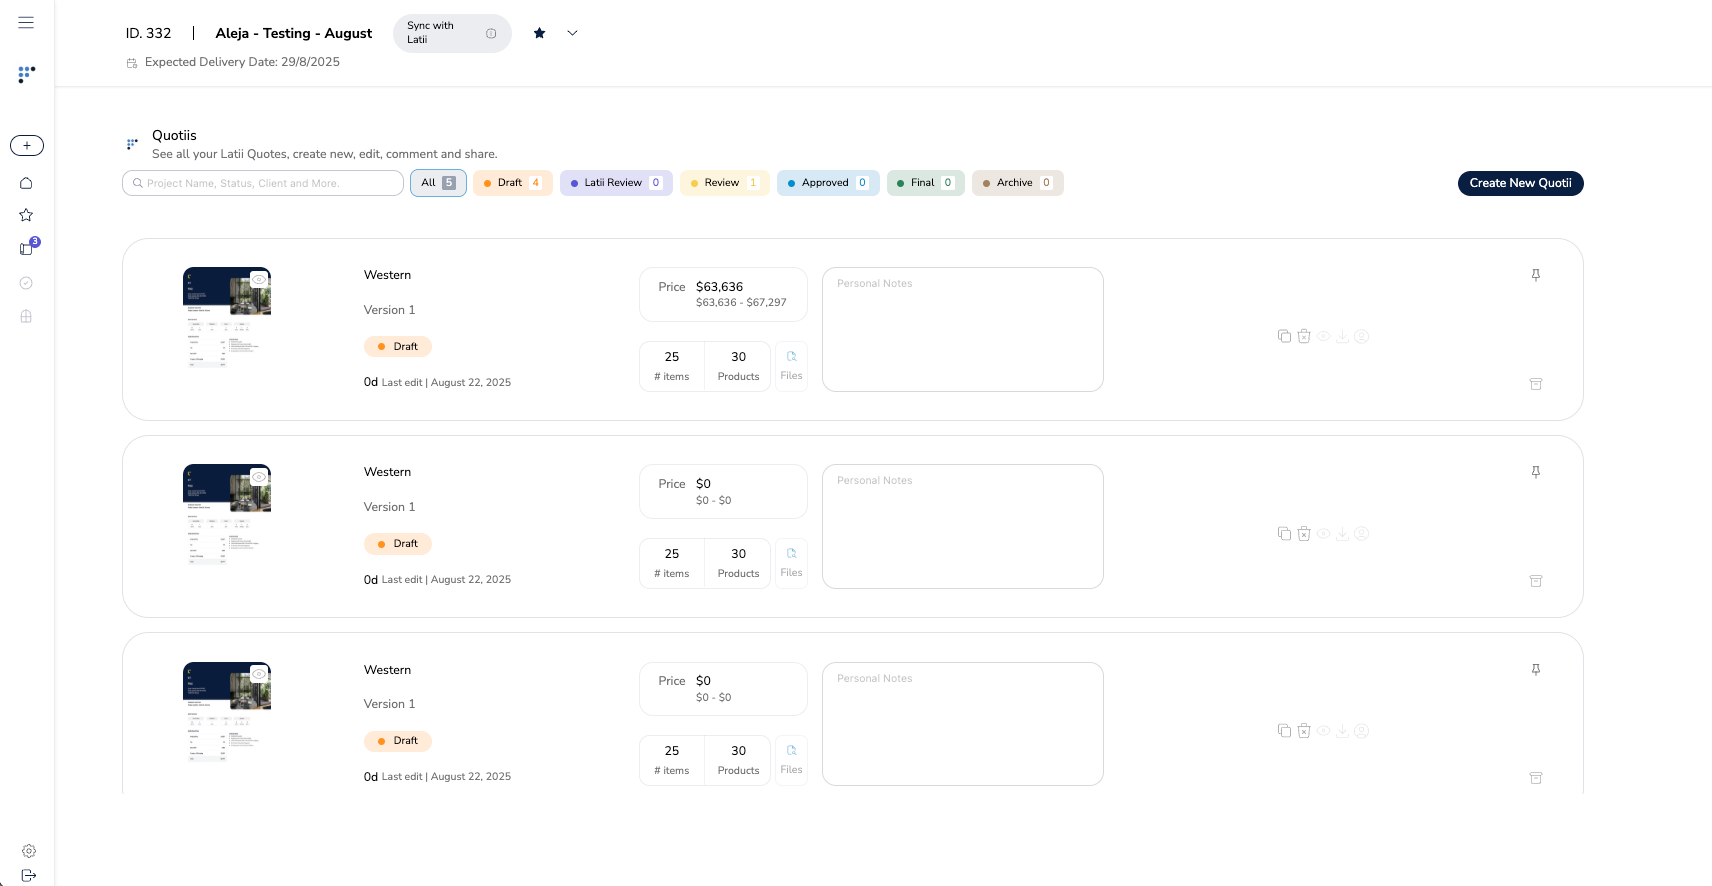Delete the second Western quote

[x=1304, y=534]
